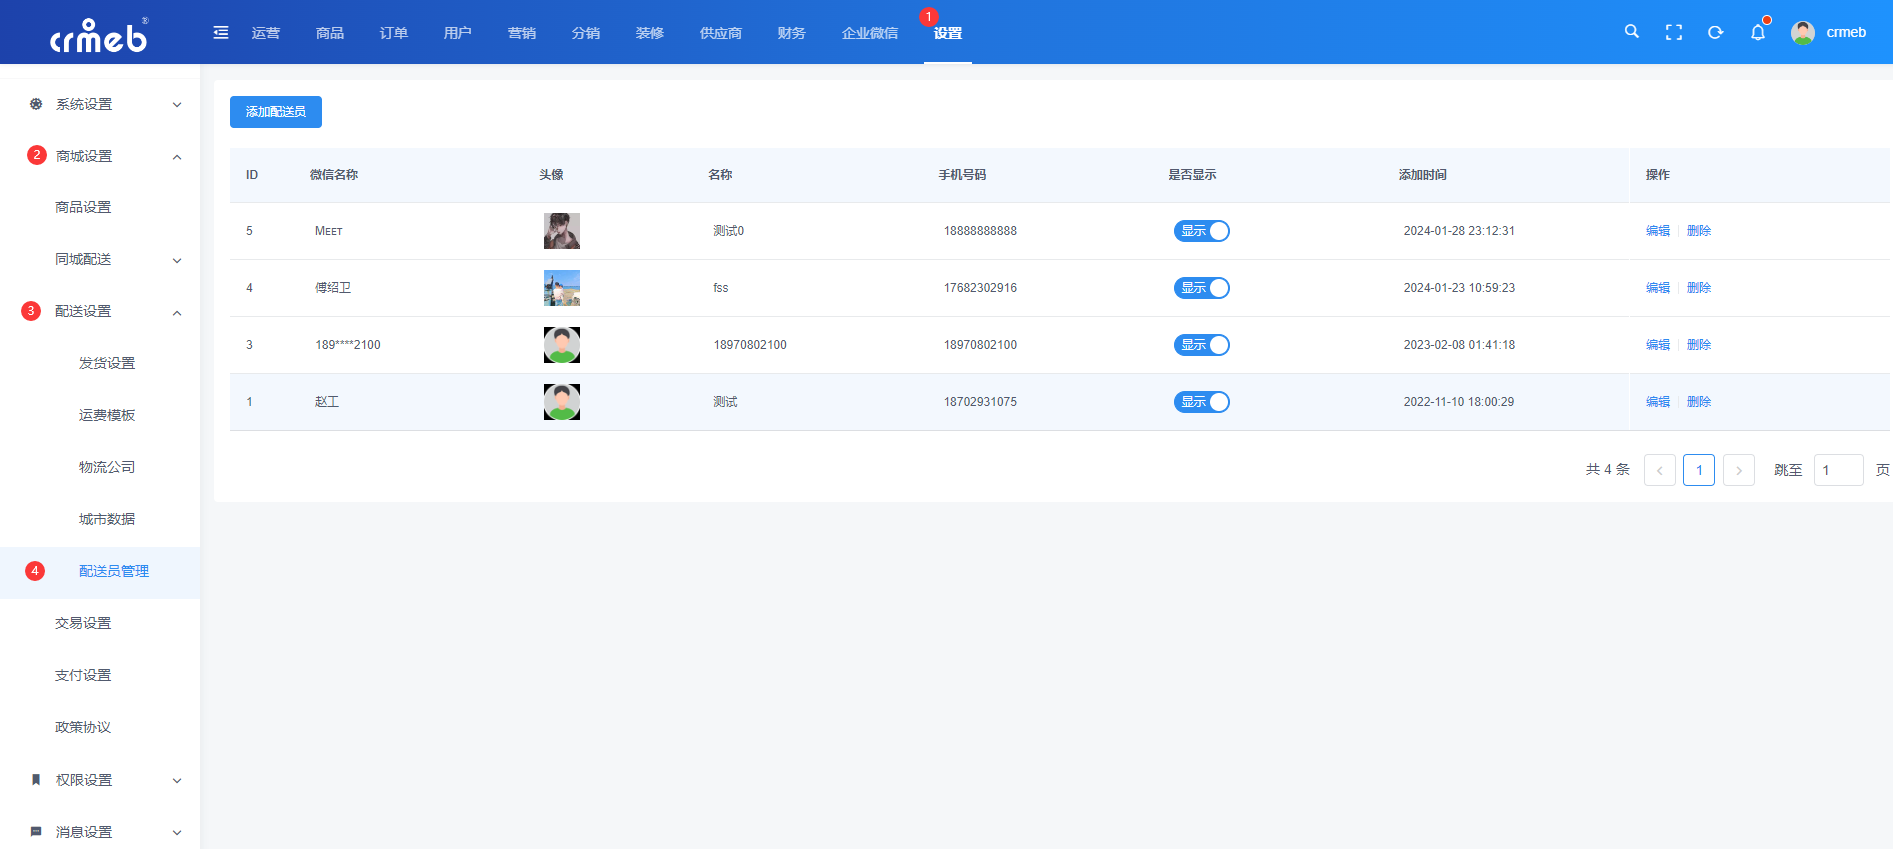Select 运费模板 in sidebar
The height and width of the screenshot is (849, 1893).
pos(107,415)
